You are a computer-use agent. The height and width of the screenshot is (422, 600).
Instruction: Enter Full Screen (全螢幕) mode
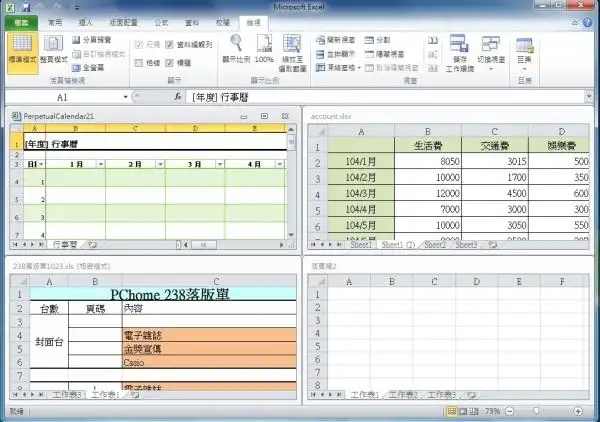(x=88, y=68)
